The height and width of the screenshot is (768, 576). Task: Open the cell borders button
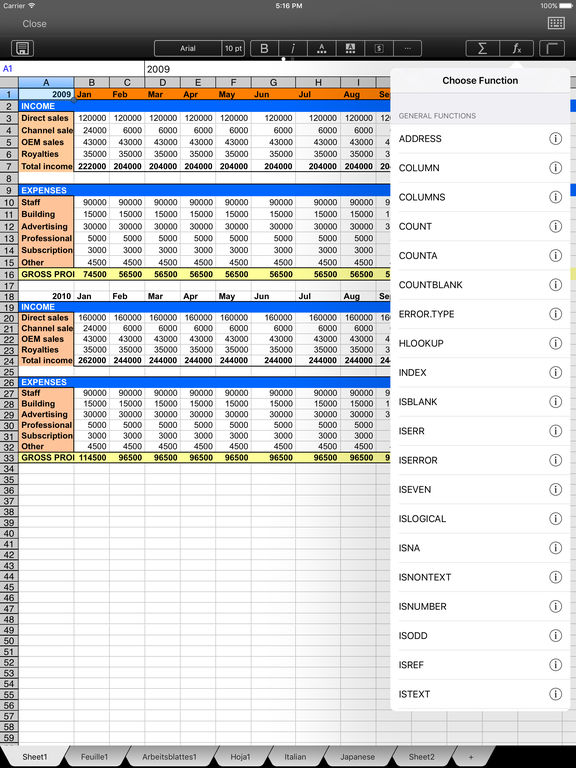click(x=552, y=48)
